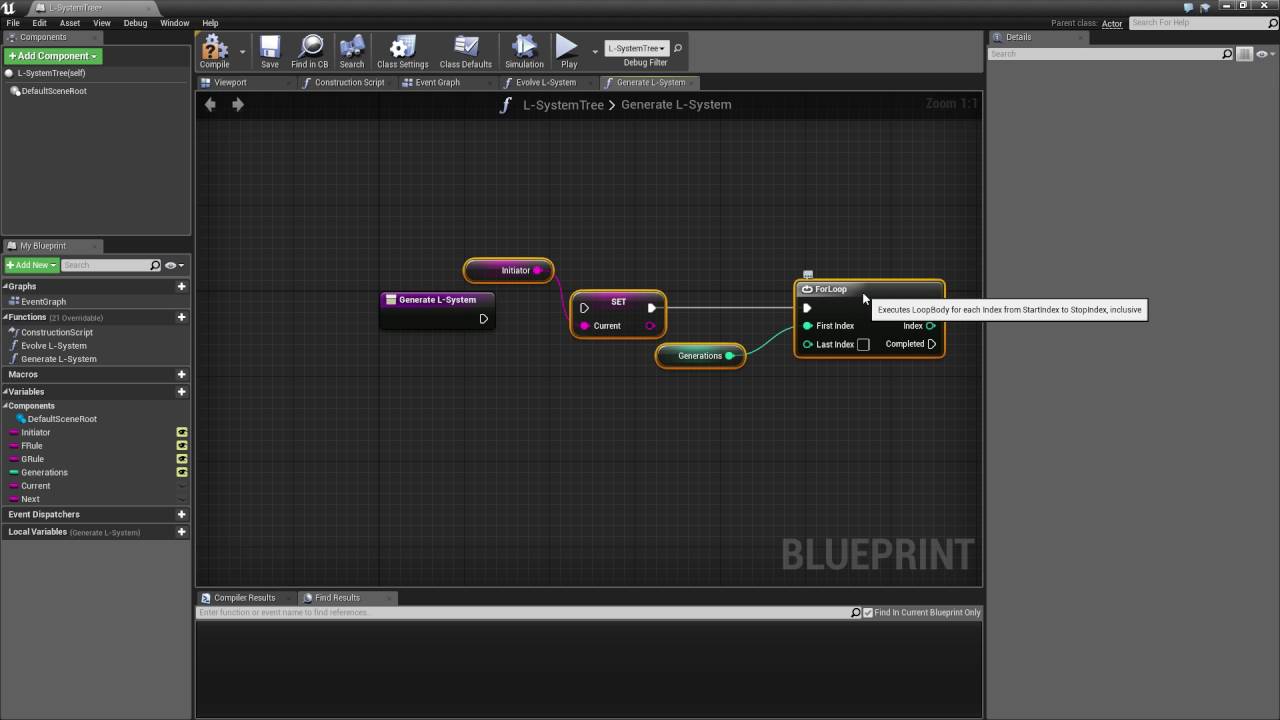Image resolution: width=1280 pixels, height=720 pixels.
Task: Click L-SystemTree in the breadcrumb
Action: click(563, 104)
